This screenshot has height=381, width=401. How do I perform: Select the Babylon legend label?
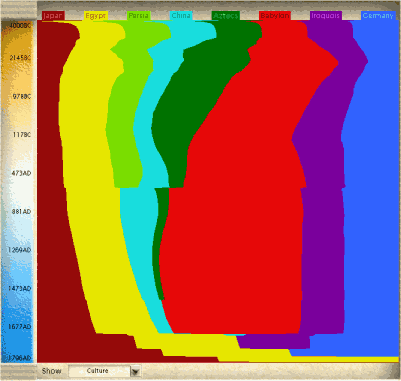tap(275, 16)
